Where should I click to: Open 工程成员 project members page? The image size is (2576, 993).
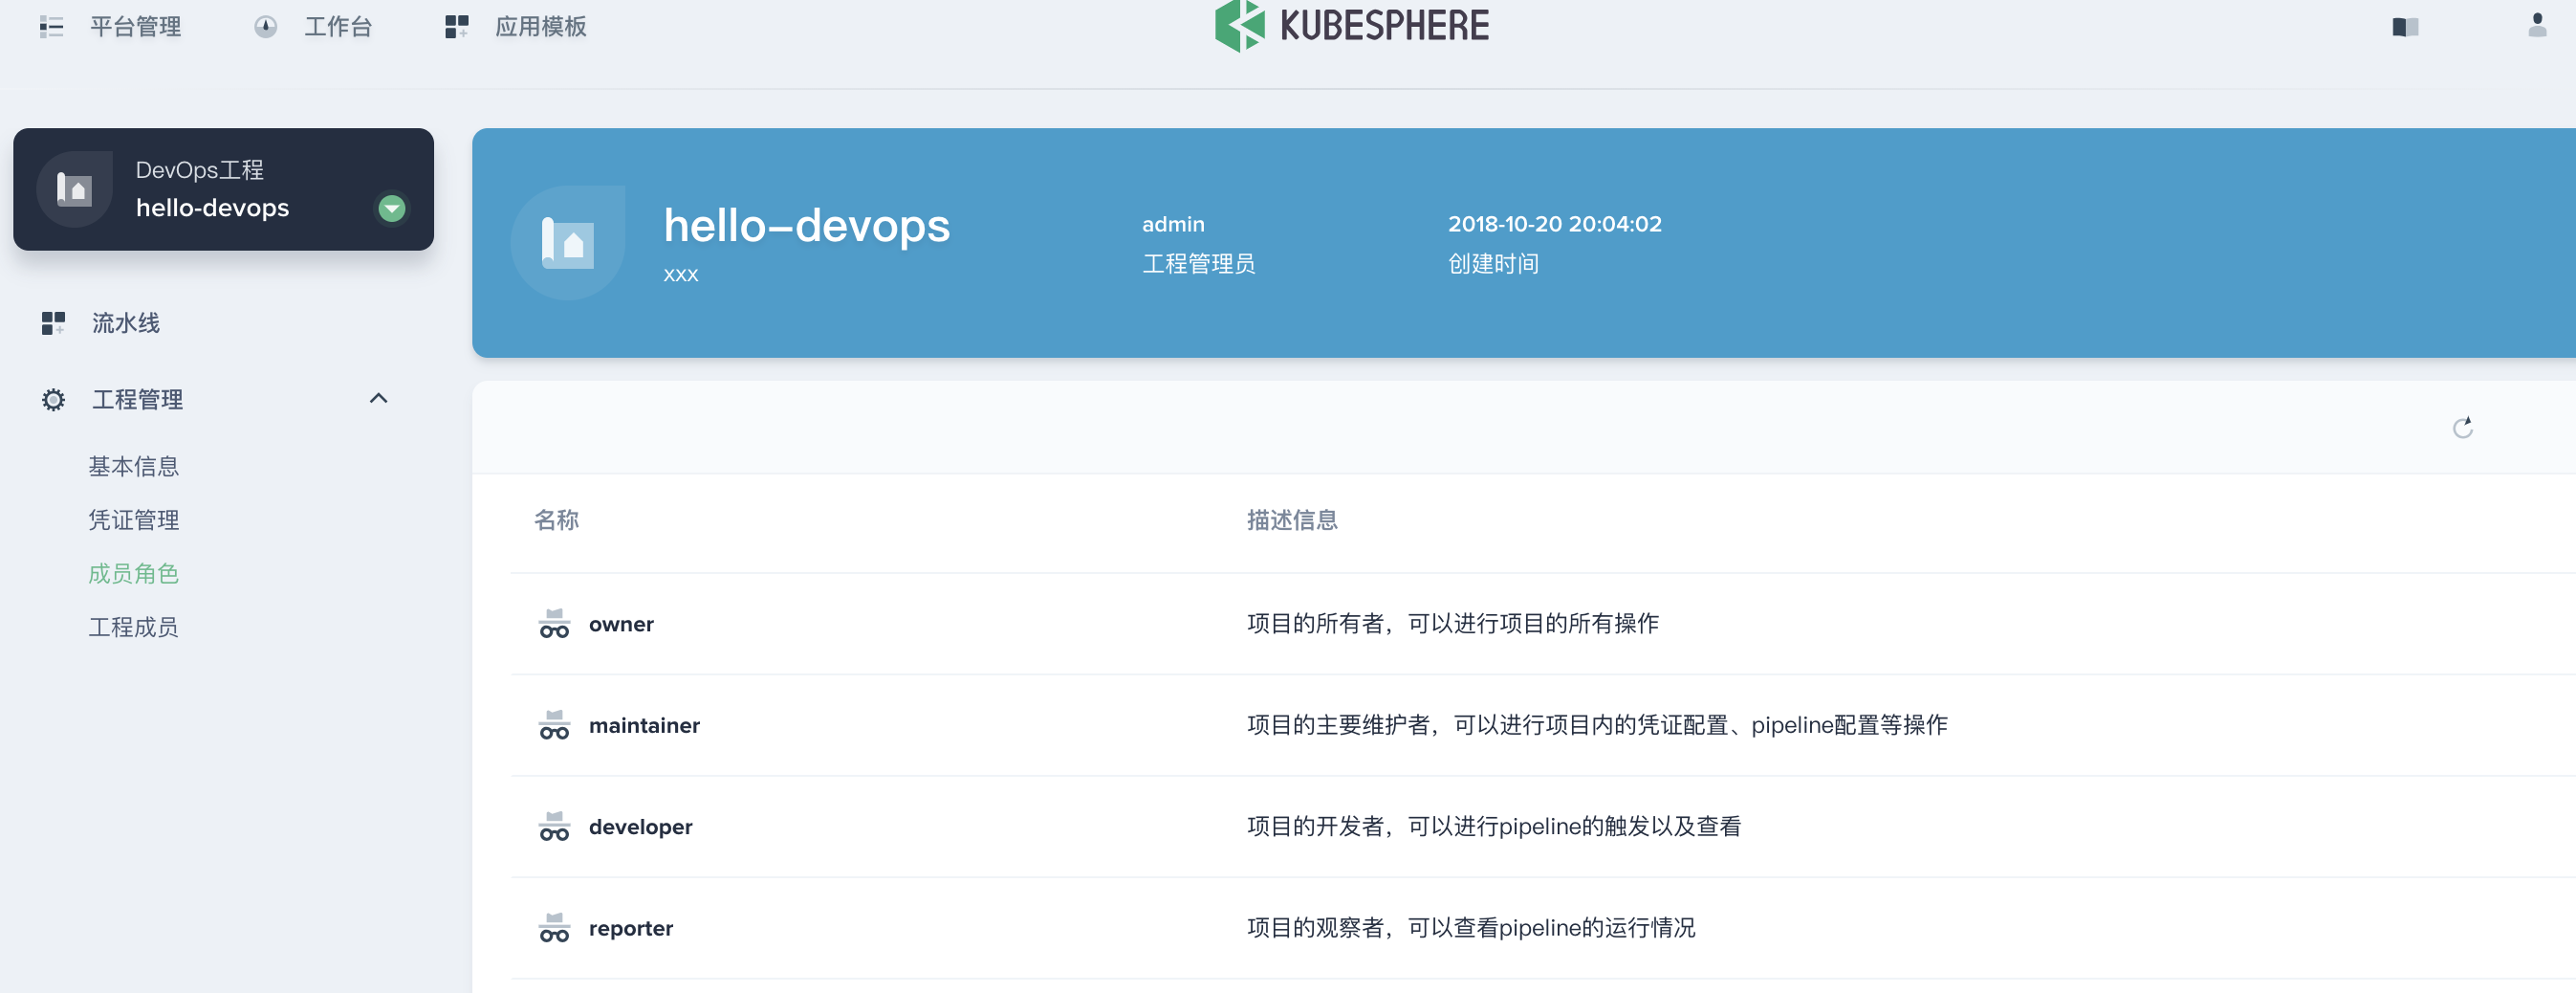point(134,627)
